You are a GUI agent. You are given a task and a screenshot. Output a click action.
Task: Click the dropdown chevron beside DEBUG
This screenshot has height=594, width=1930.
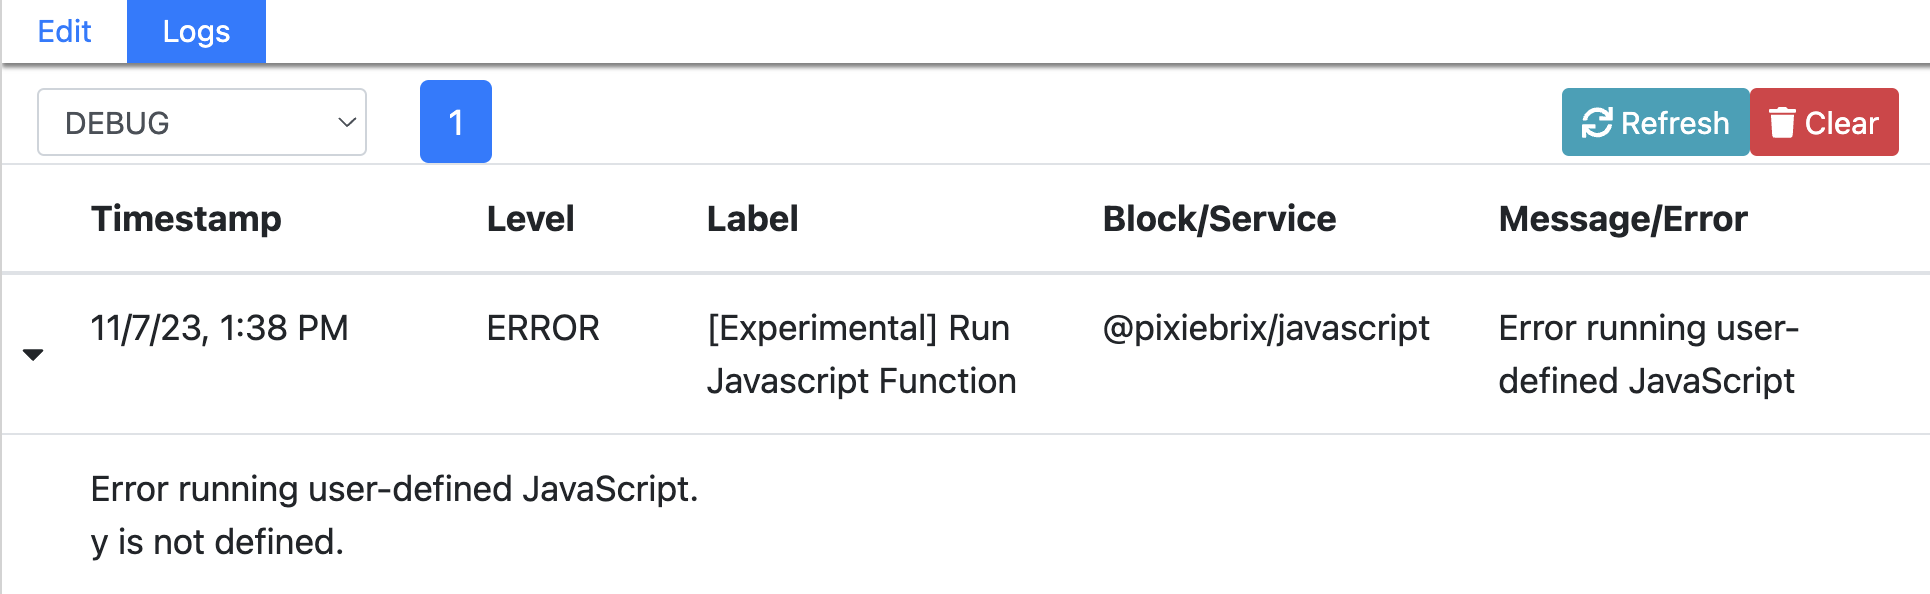[x=347, y=123]
